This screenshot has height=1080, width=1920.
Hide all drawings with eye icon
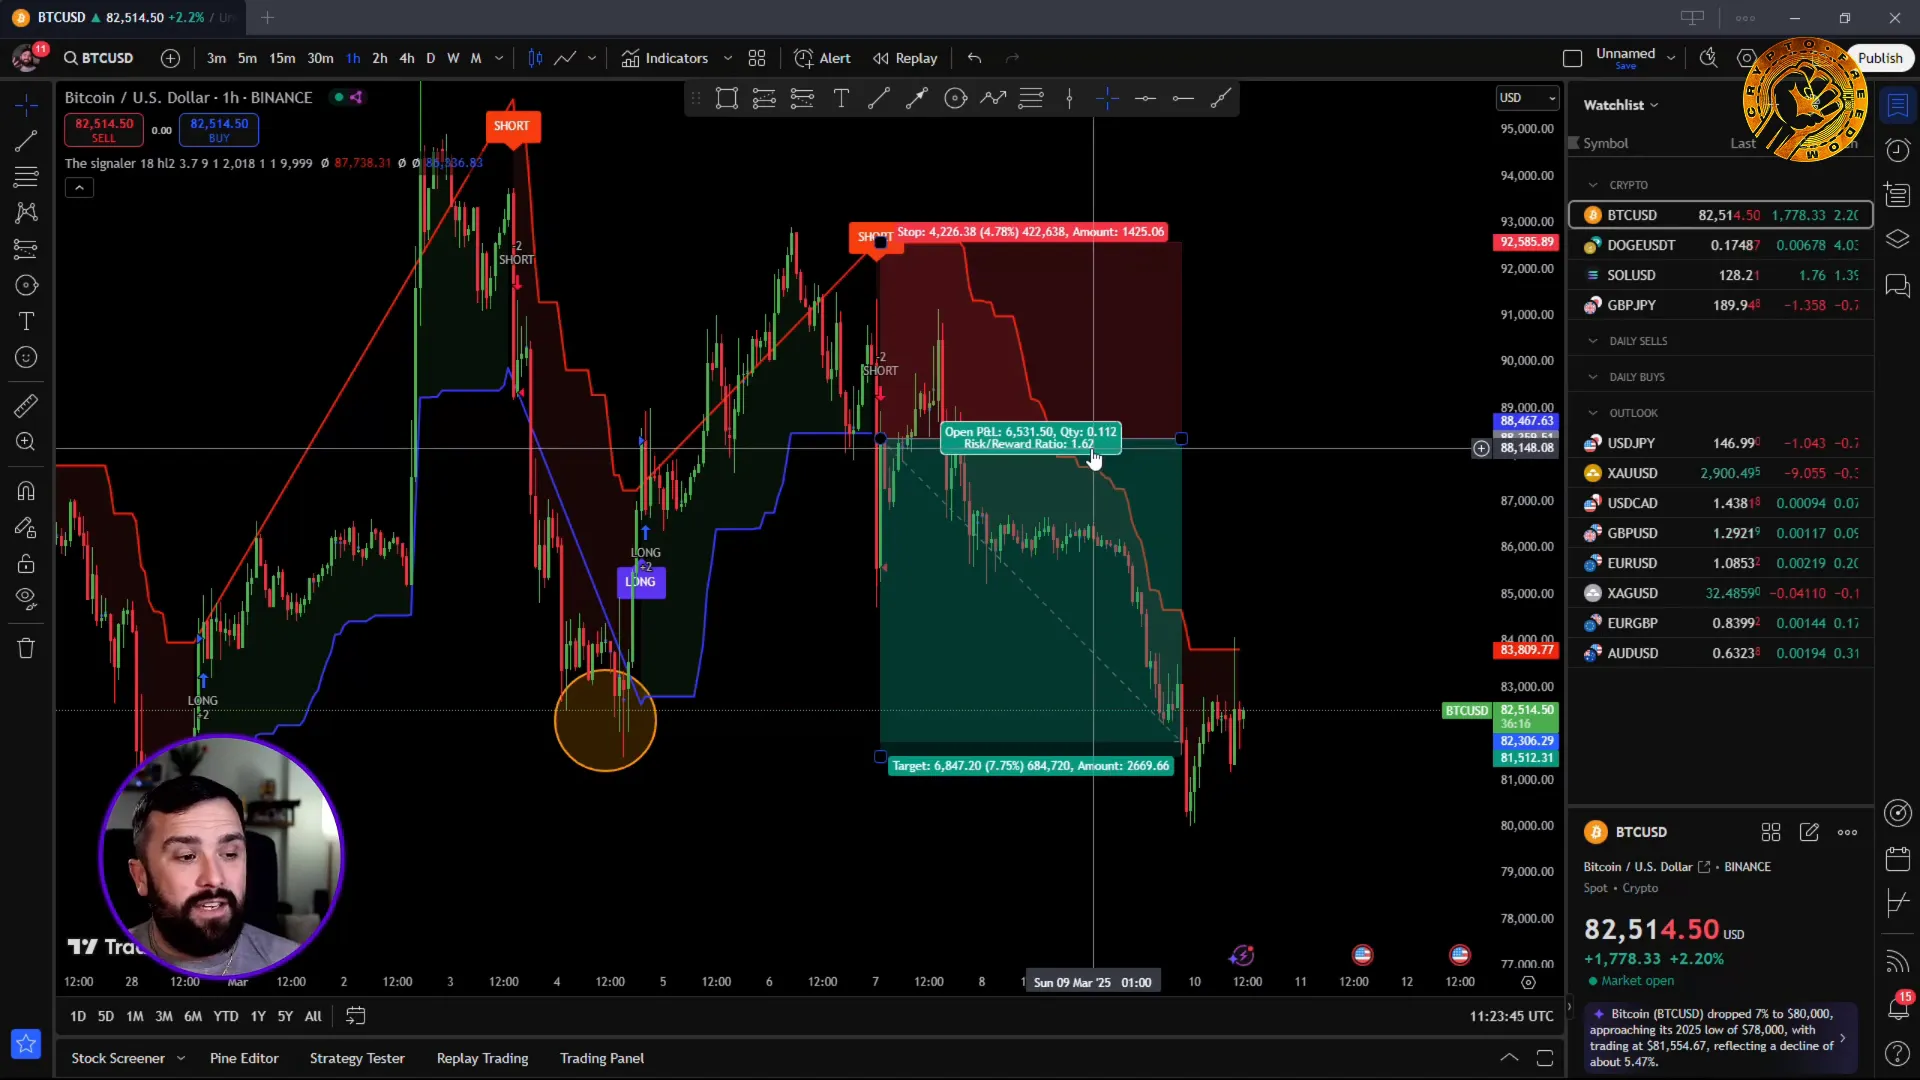[x=26, y=599]
